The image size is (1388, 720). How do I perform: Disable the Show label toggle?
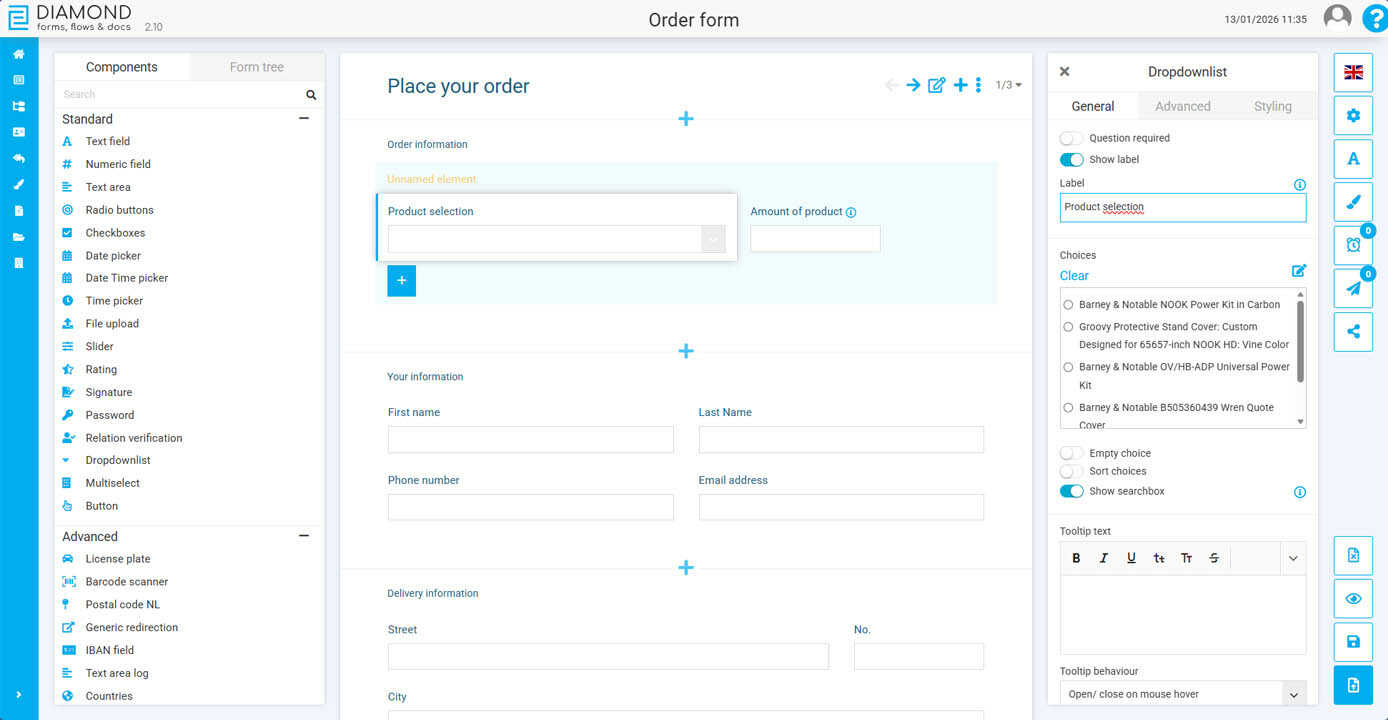1071,159
